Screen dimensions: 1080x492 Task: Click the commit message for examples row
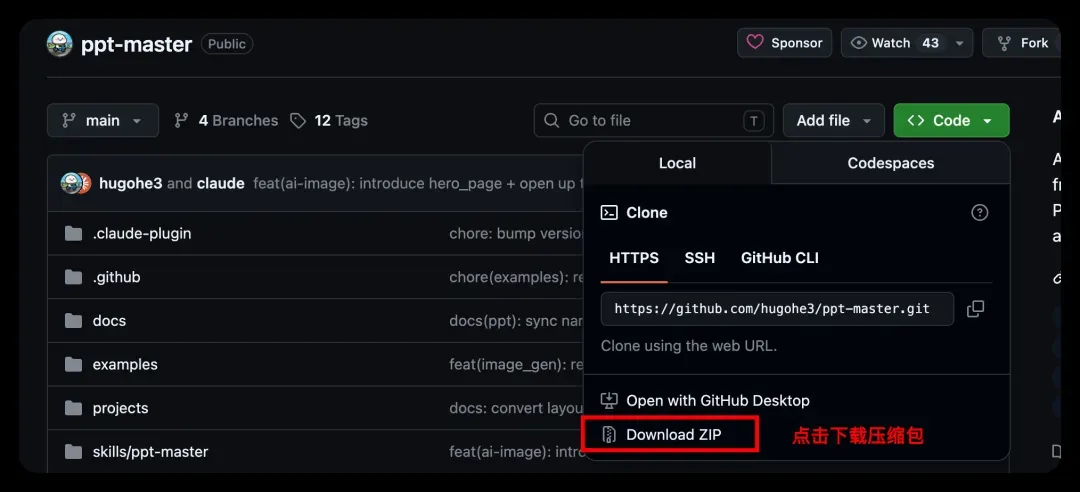tap(517, 365)
